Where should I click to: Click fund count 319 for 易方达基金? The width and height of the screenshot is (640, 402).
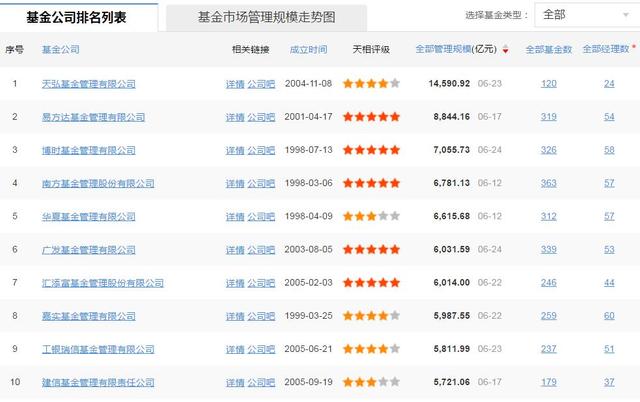[549, 117]
